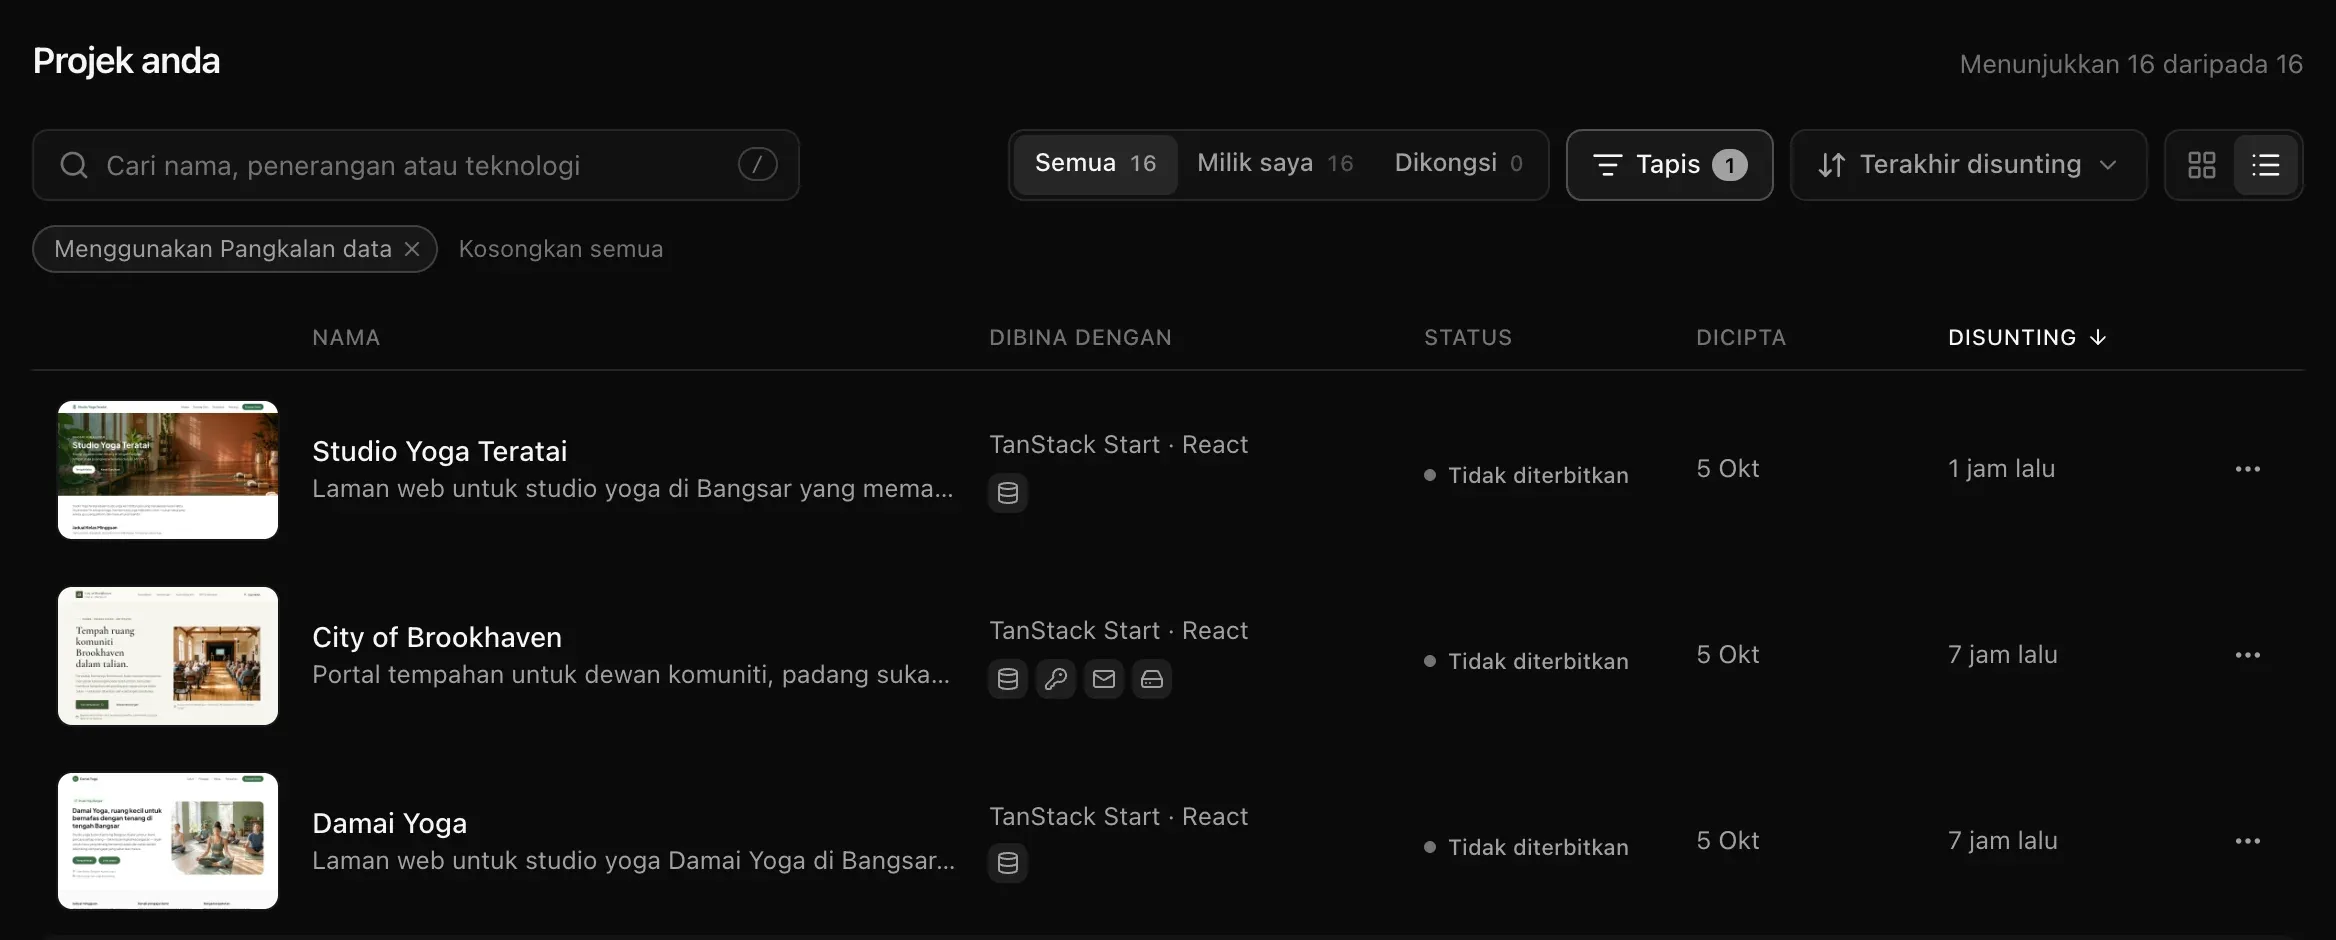Open more options for City of Brookhaven
Screen dimensions: 2336x940
(x=2248, y=655)
